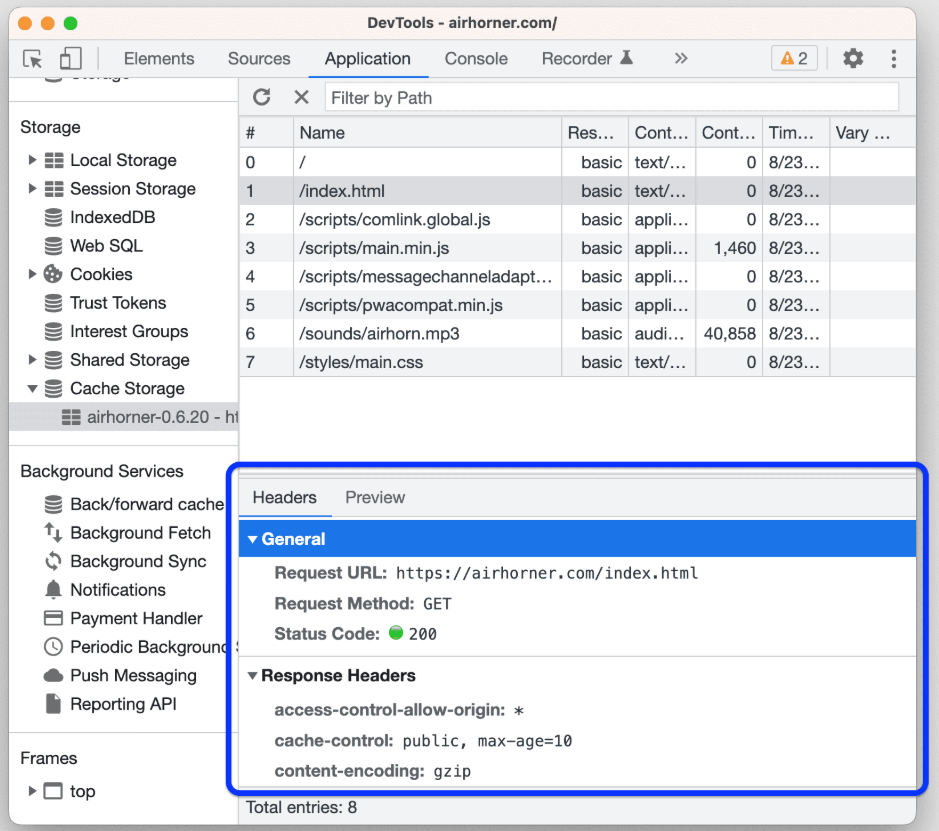Sort entries by the Name column header

click(x=427, y=133)
